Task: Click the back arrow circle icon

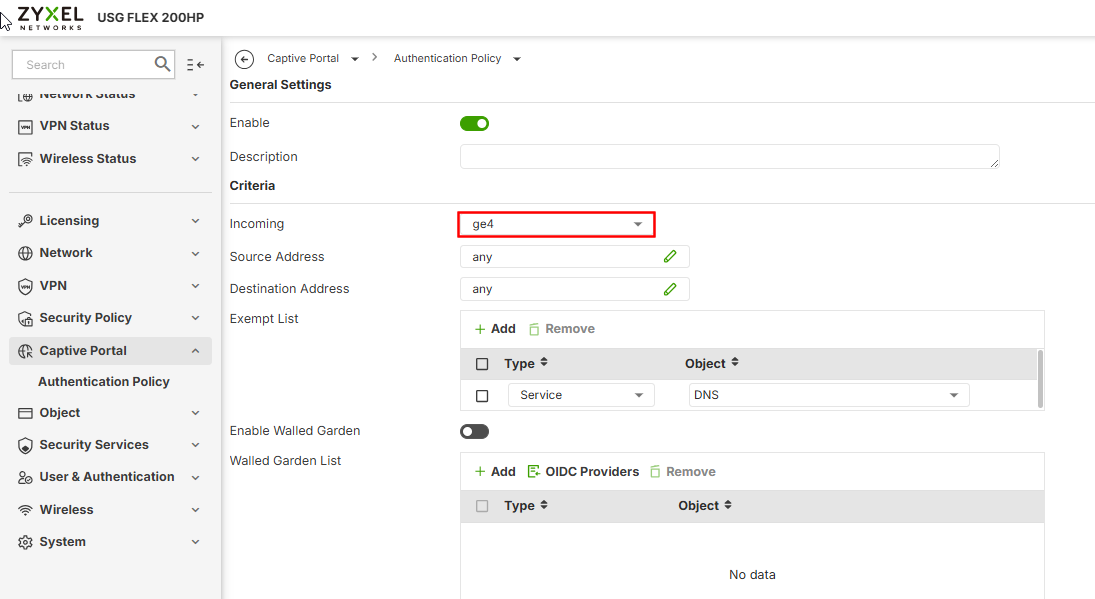Action: [x=244, y=59]
